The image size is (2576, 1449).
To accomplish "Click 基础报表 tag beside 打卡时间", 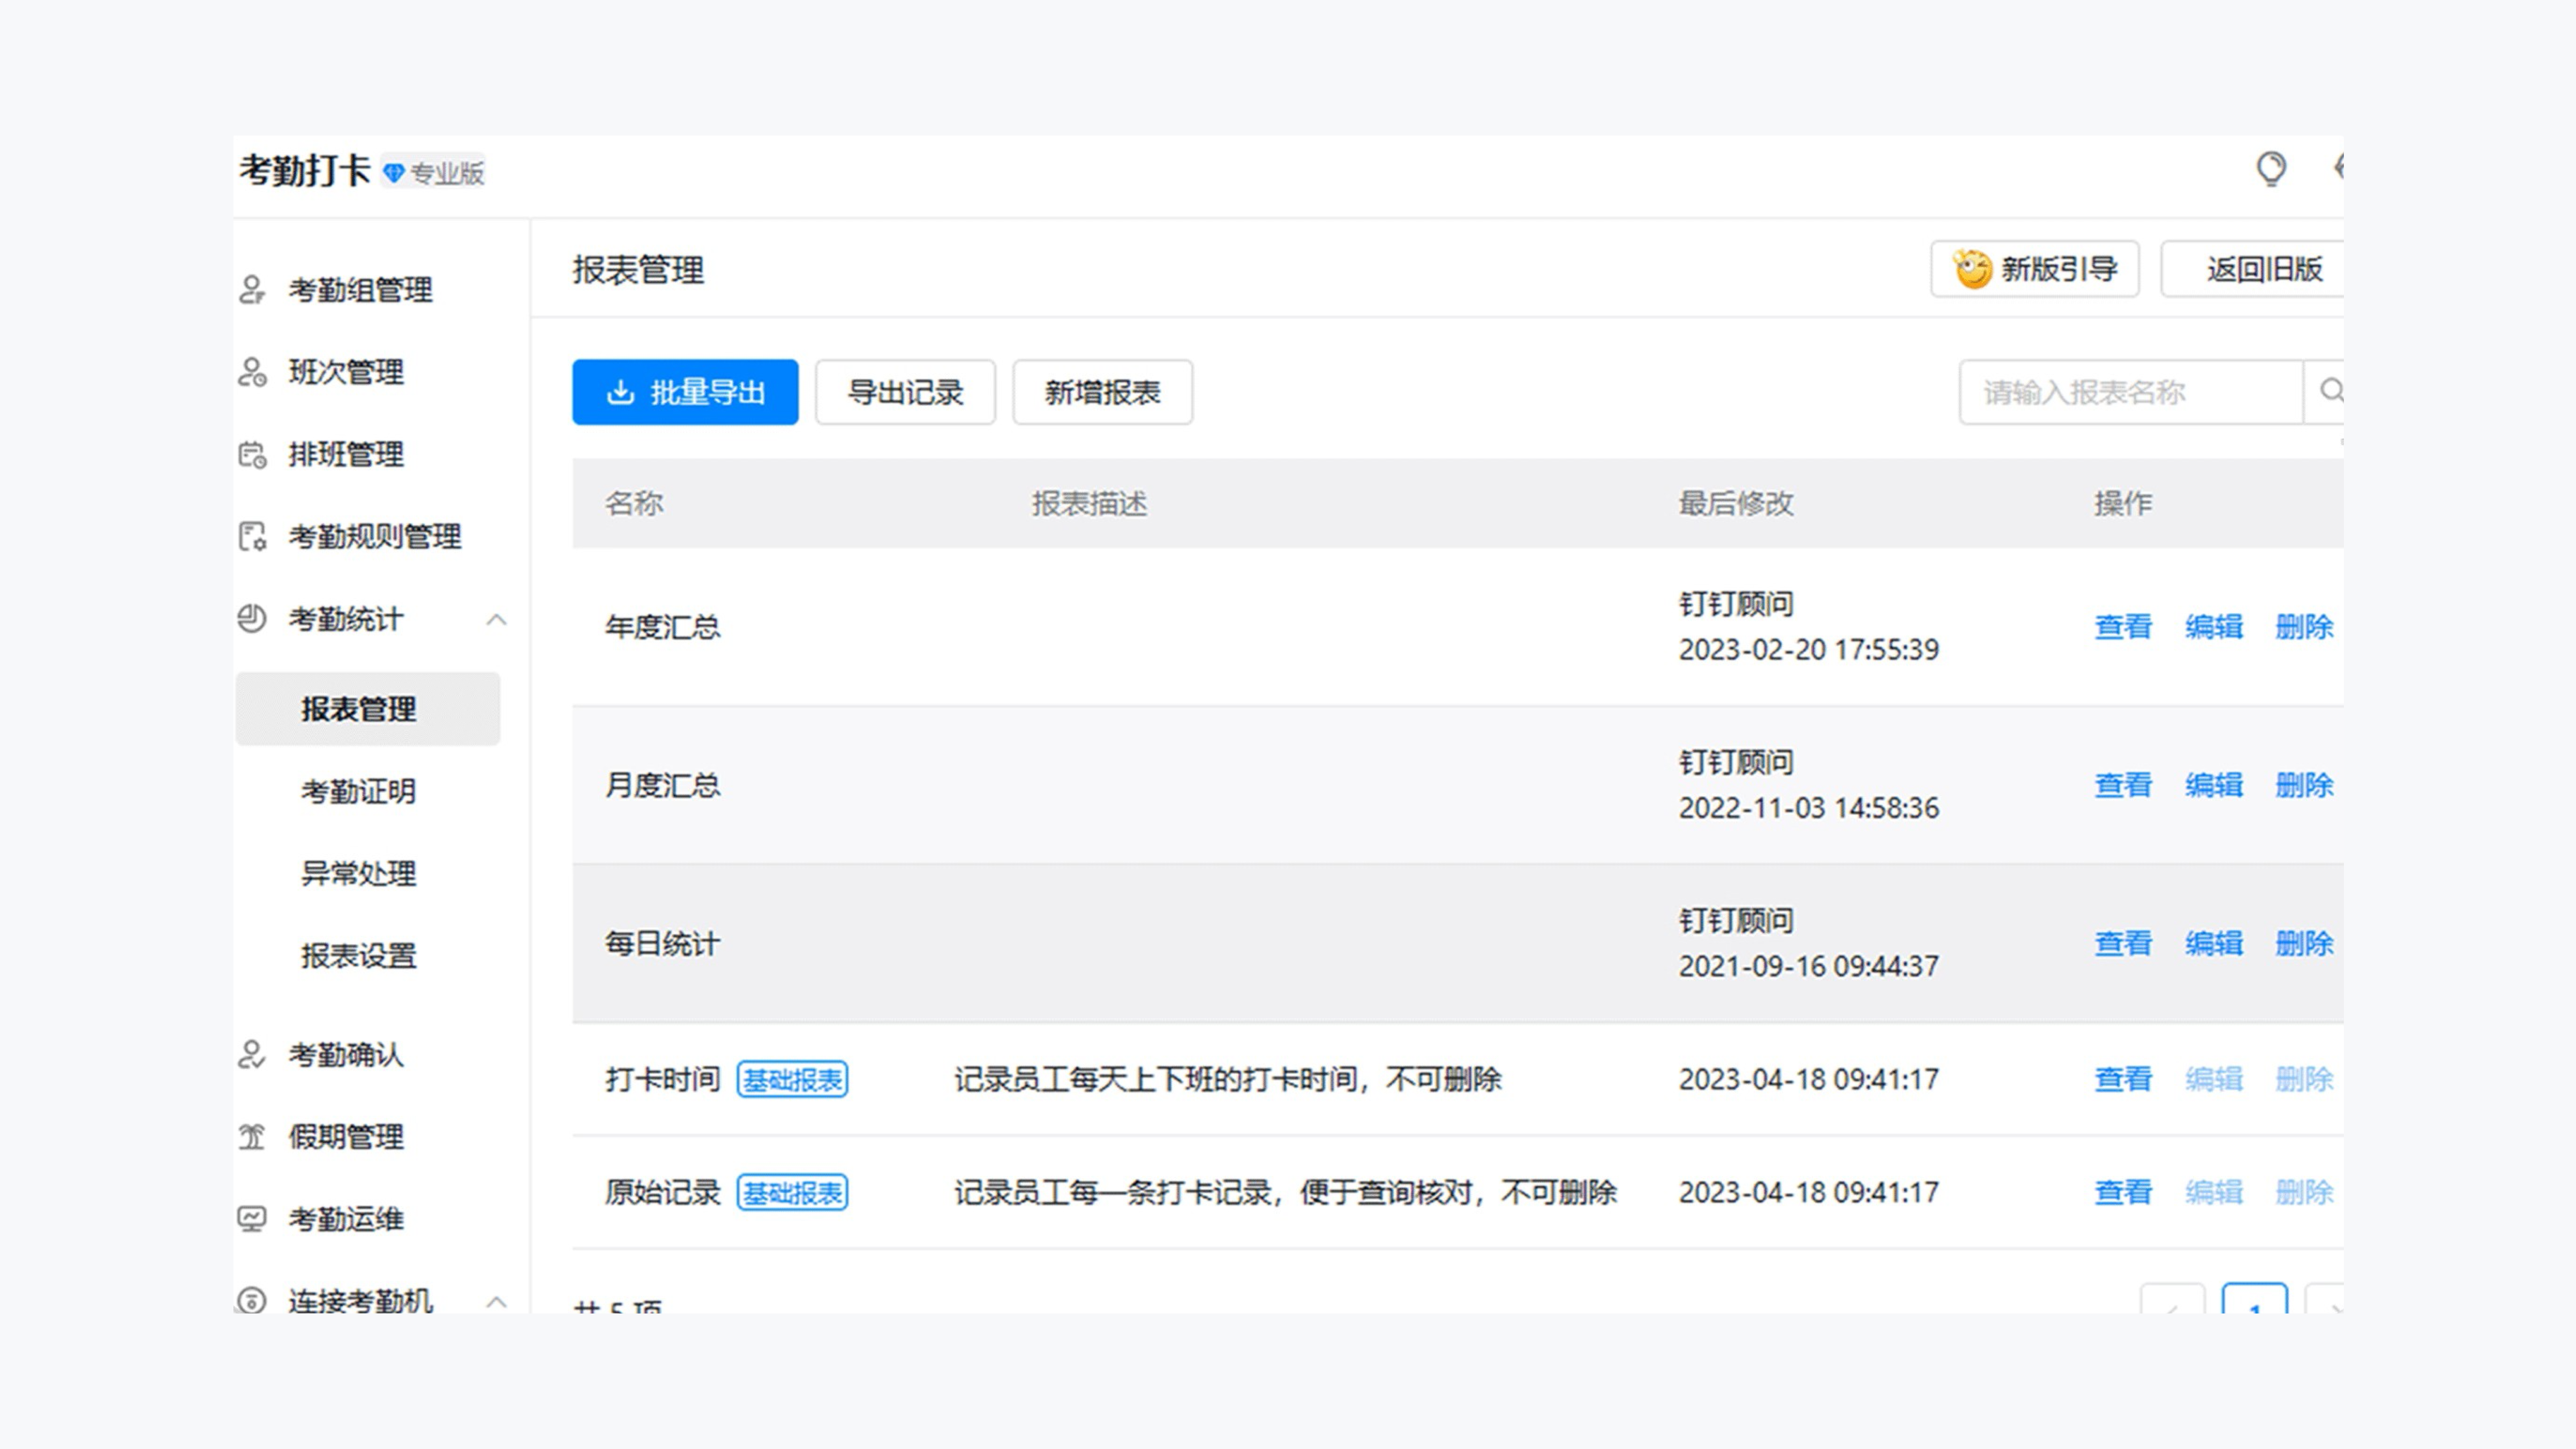I will [x=792, y=1080].
